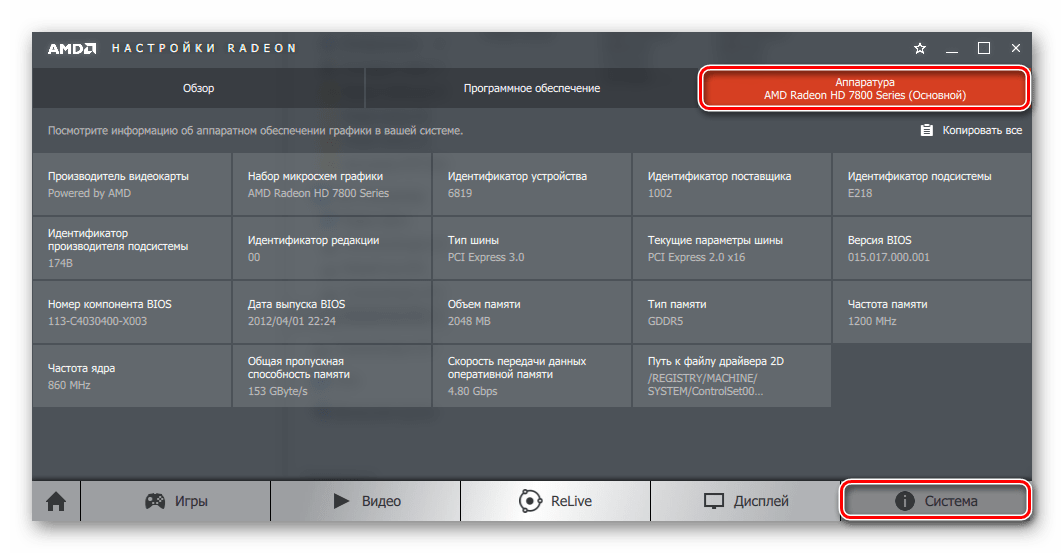Screen dimensions: 1064x553
Task: Click the Текущие параметры шины tile
Action: click(732, 248)
